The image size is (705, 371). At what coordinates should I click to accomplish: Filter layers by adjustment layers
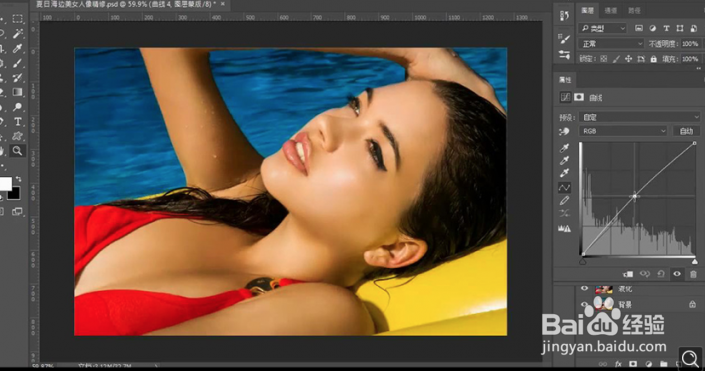(x=652, y=28)
